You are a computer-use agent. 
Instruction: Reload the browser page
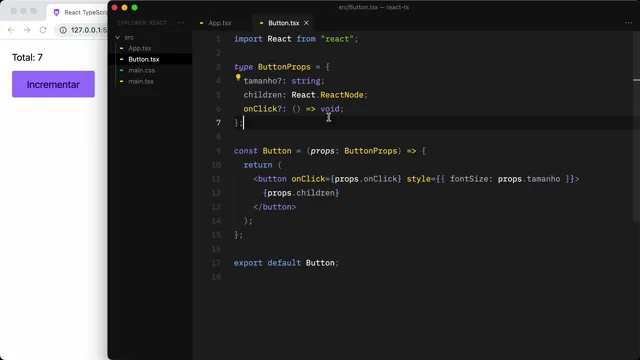pyautogui.click(x=43, y=30)
